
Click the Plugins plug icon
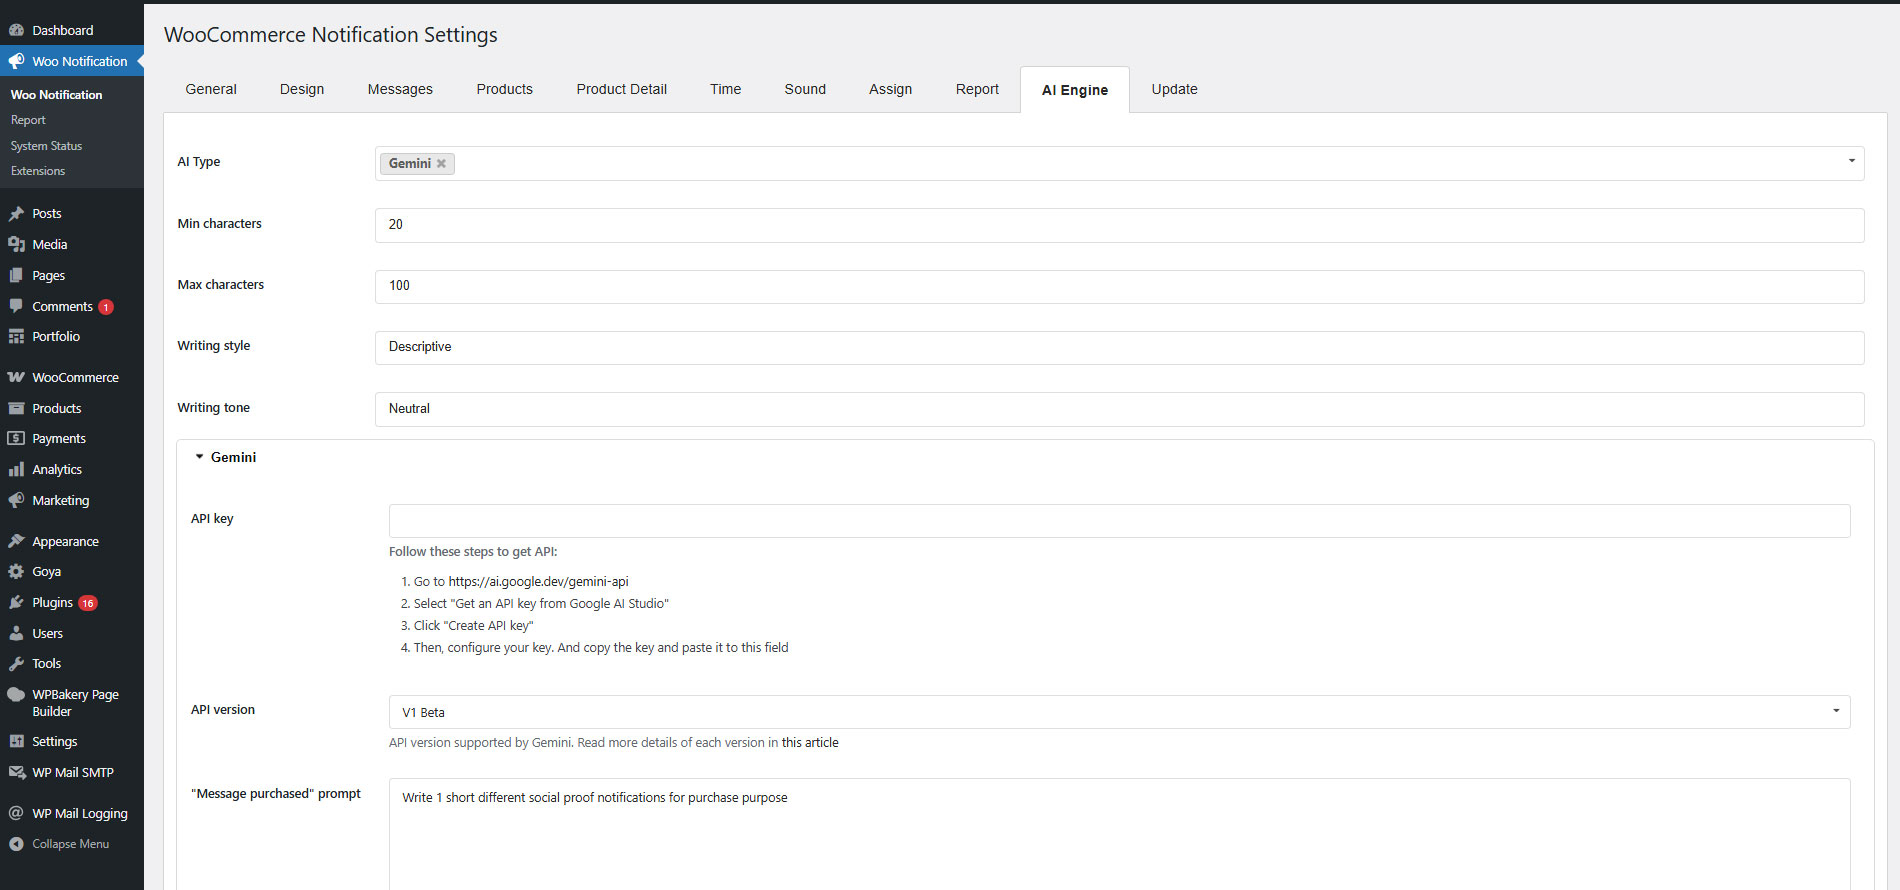[x=16, y=602]
